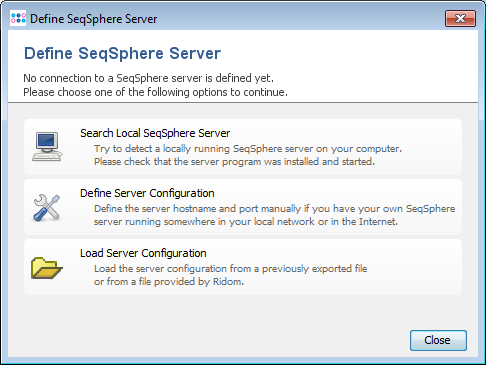486x365 pixels.
Task: Click 'Load the server configuration from' description
Action: [230, 269]
